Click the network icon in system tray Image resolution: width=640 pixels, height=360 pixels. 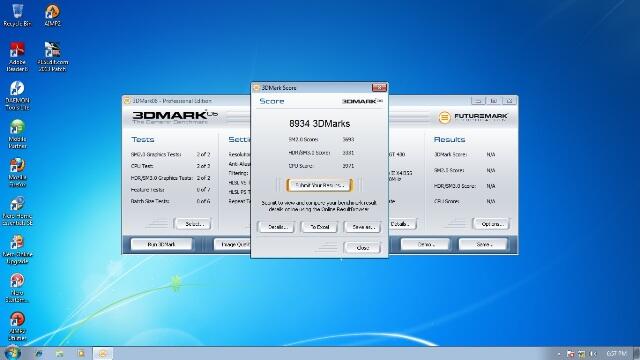point(582,354)
